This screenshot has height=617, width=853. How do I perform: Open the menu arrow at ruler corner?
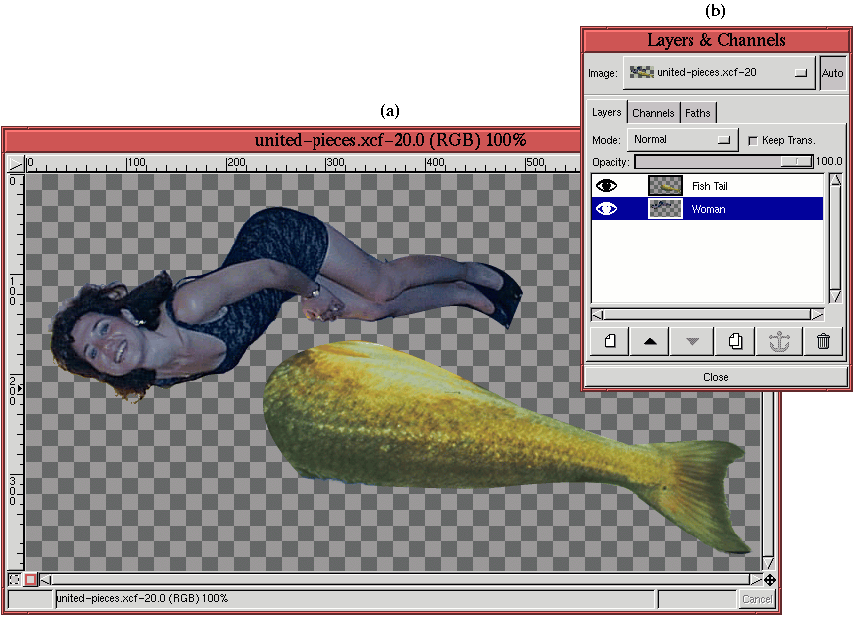pos(15,163)
